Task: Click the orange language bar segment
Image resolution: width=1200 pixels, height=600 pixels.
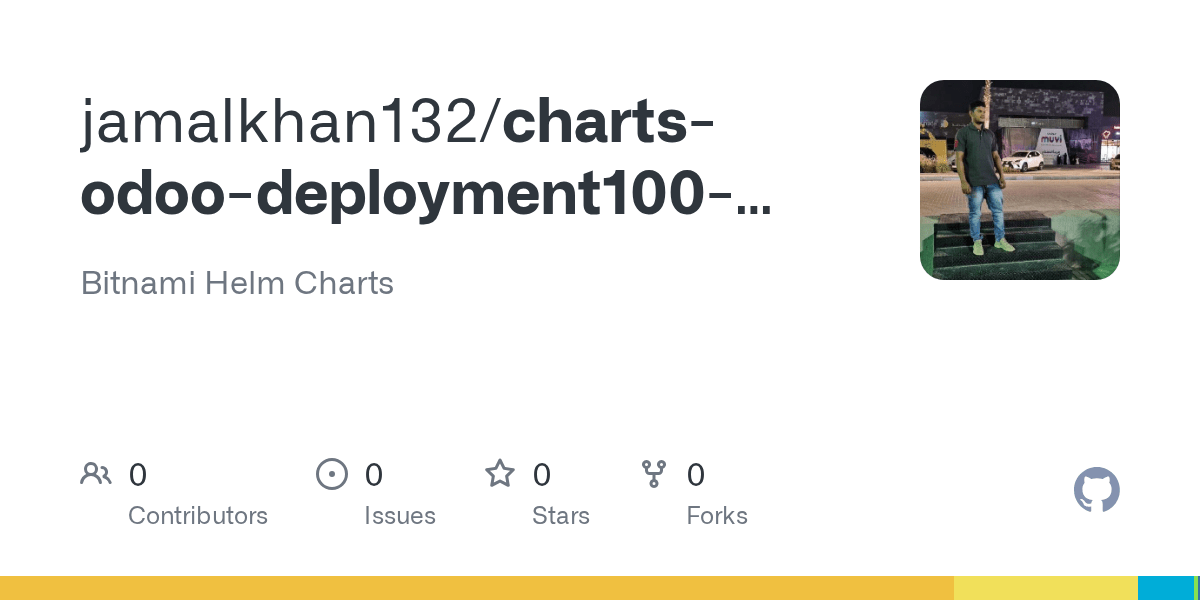Action: [476, 588]
